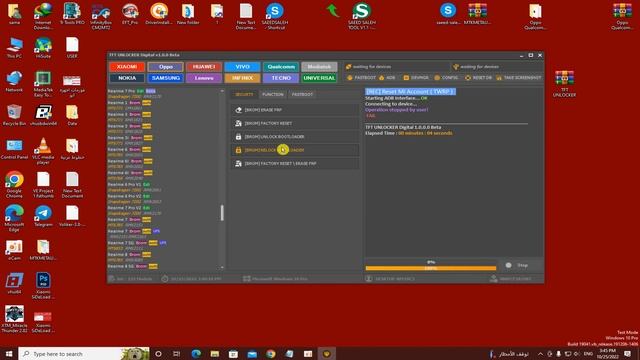This screenshot has height=360, width=640.
Task: Select the SAMSUNG brand button
Action: [165, 78]
